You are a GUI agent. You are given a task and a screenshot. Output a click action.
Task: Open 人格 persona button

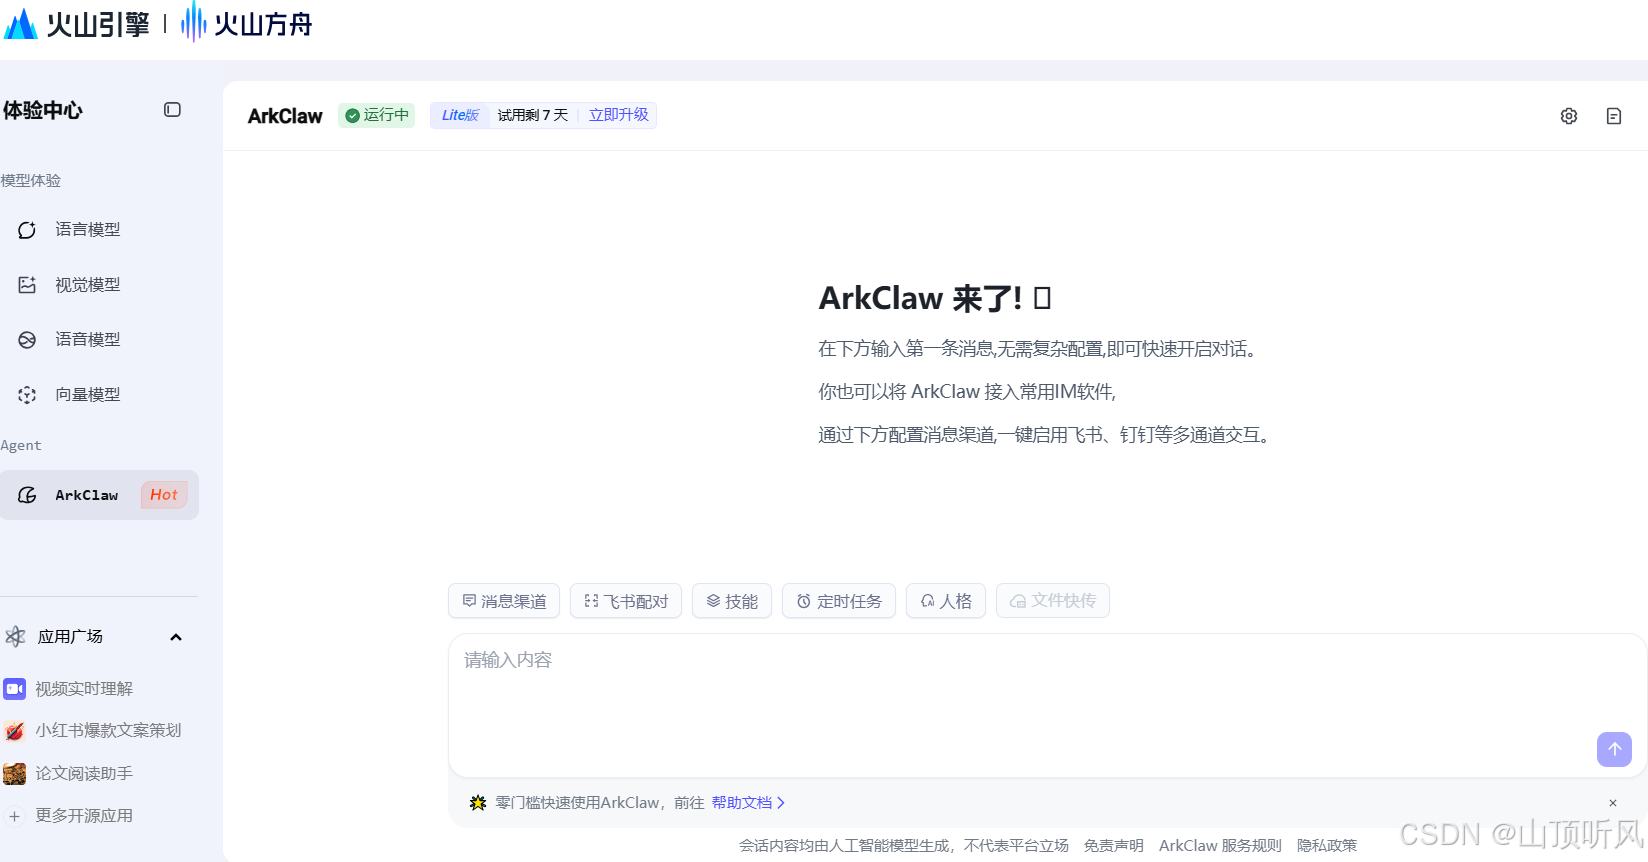click(x=946, y=601)
